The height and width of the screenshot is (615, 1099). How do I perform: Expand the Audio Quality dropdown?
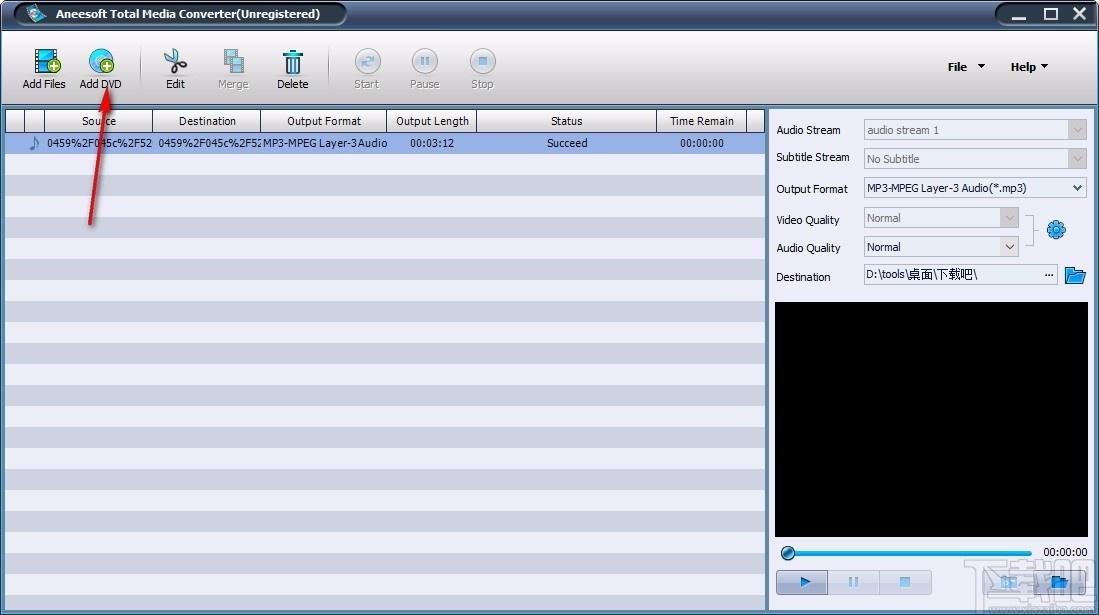click(1009, 247)
